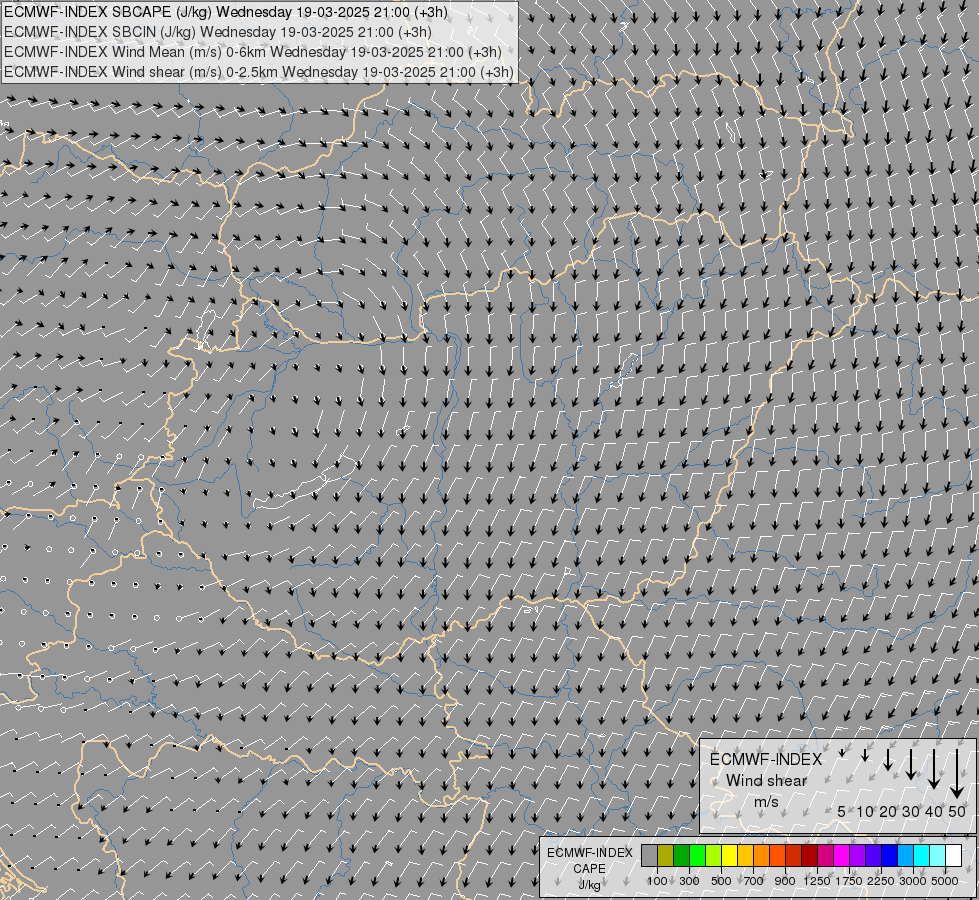Click the 'J/kg' unit in CAPE legend
The image size is (979, 900).
point(589,884)
